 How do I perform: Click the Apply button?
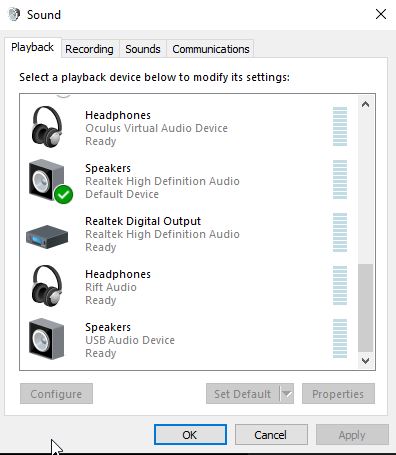[x=352, y=435]
